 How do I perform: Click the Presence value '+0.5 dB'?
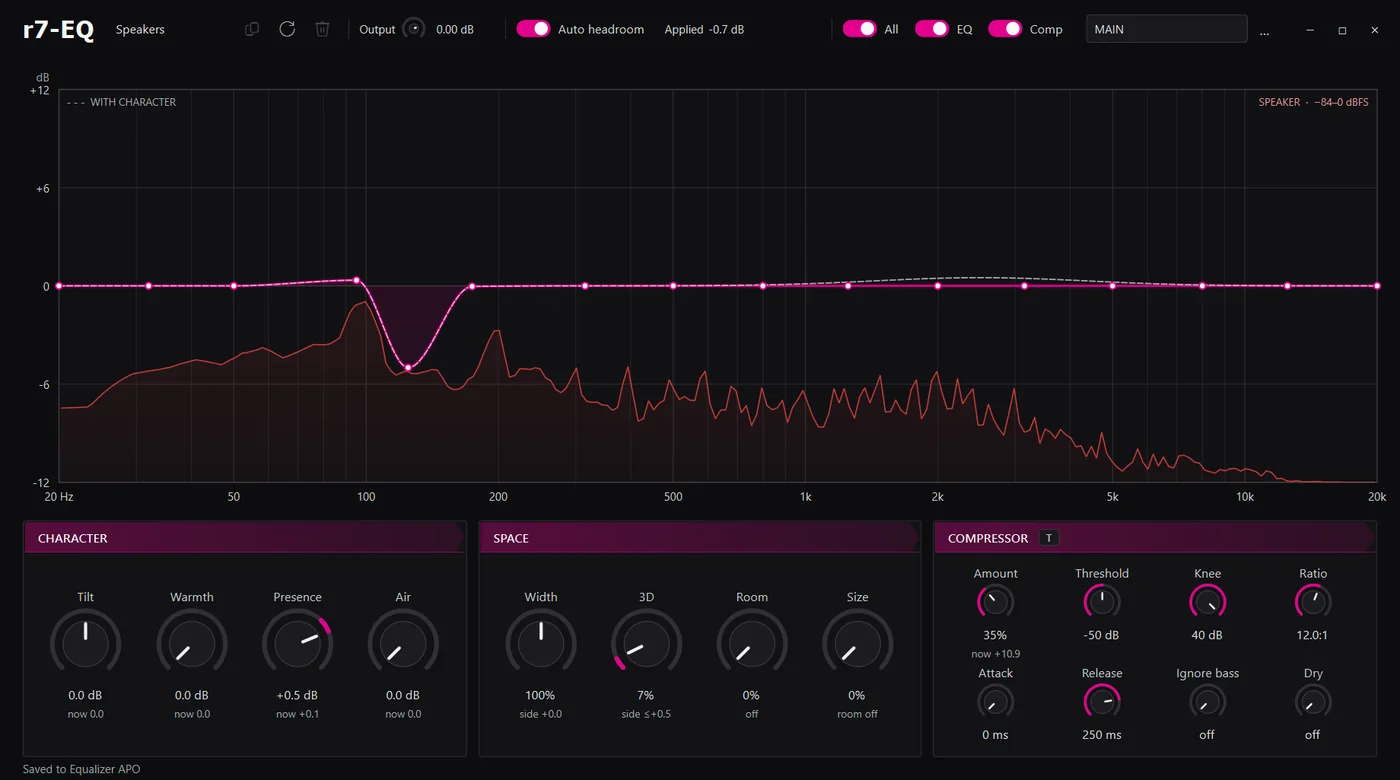point(297,695)
